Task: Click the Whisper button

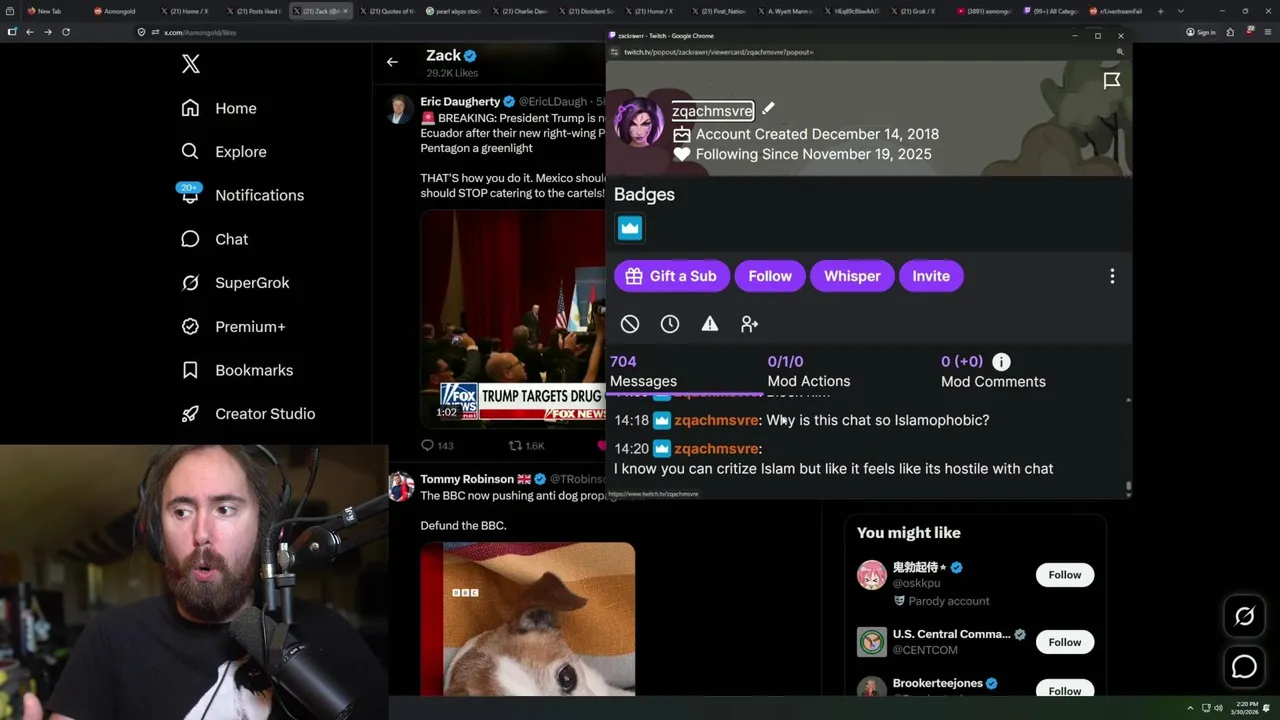Action: pyautogui.click(x=852, y=276)
